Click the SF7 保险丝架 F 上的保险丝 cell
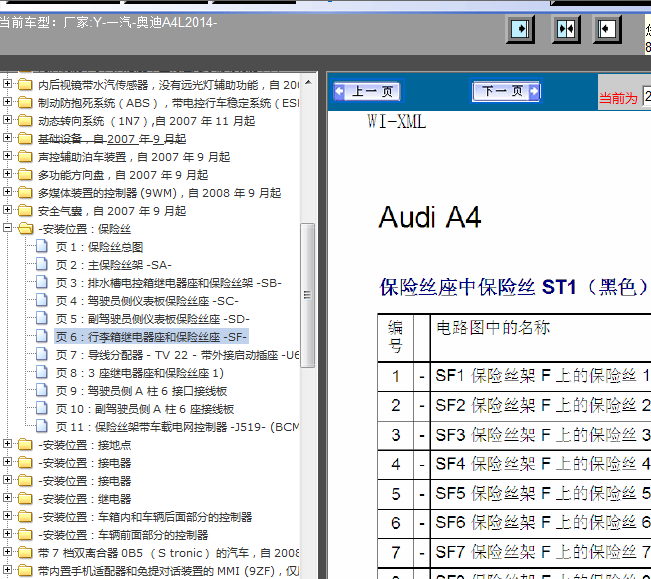651x579 pixels. coord(541,553)
